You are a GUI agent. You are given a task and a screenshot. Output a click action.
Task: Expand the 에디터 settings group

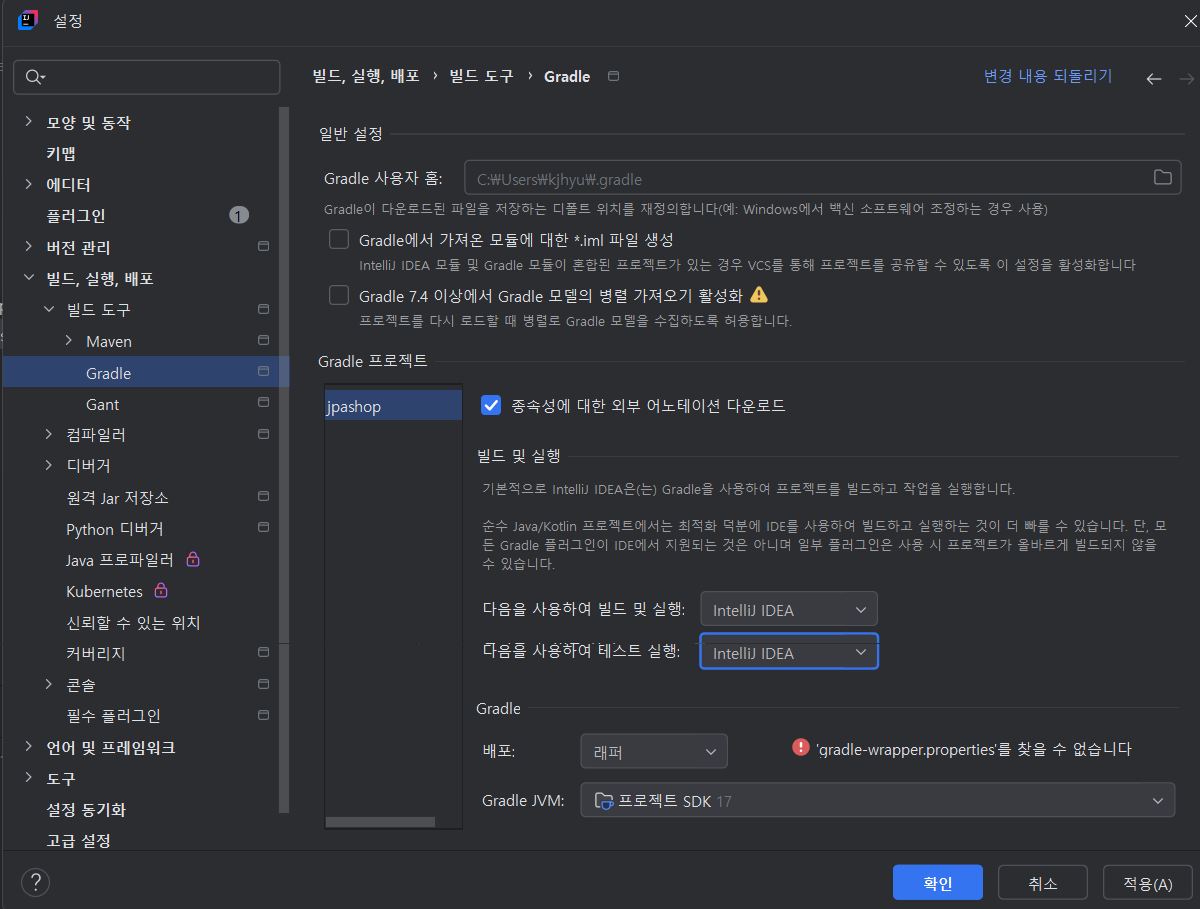tap(28, 184)
